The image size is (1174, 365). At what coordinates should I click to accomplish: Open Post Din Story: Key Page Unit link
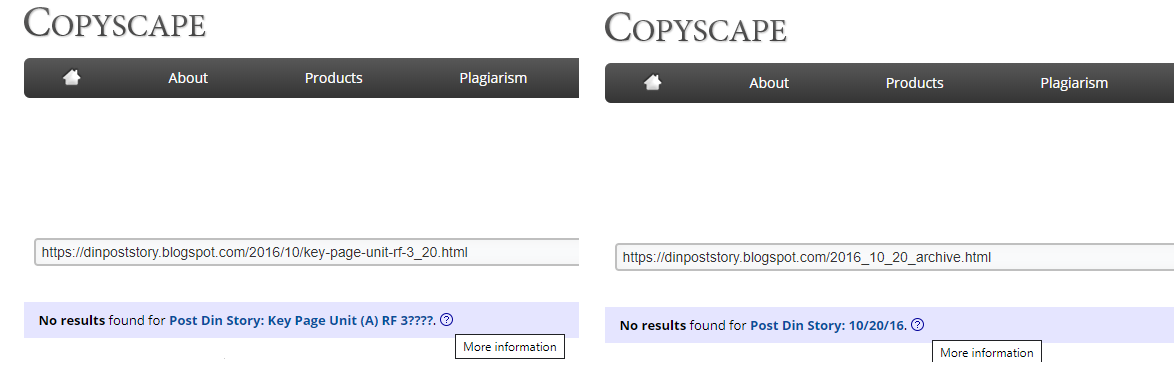click(302, 320)
